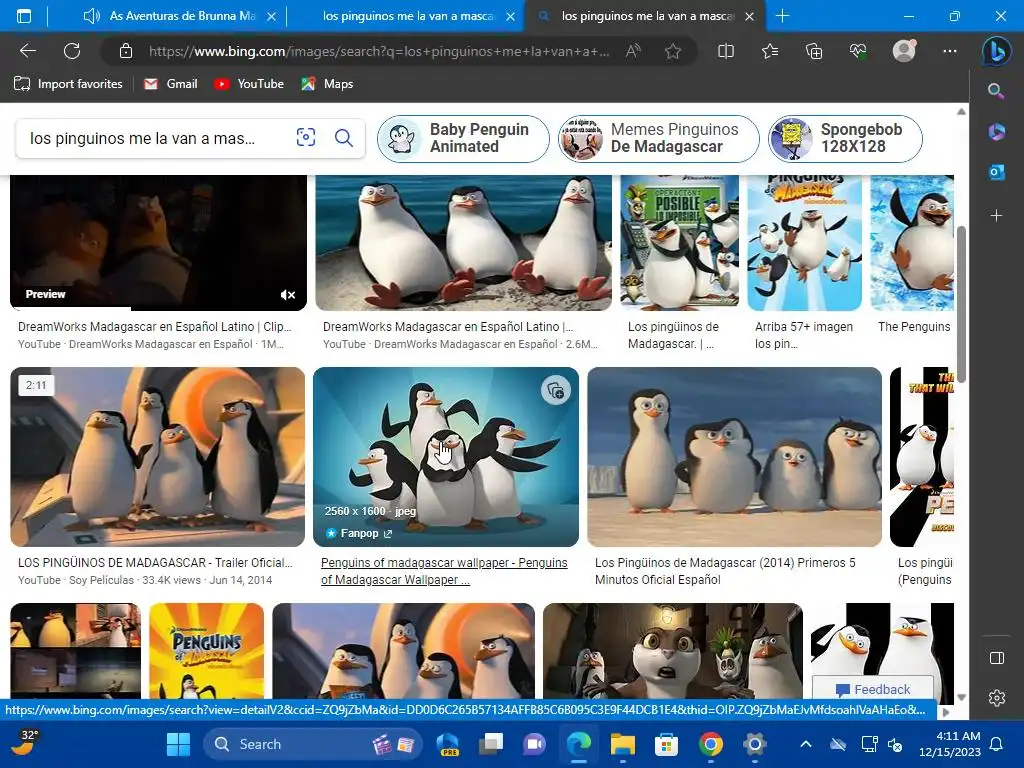Close the As Aventuras de Brunna tab
The image size is (1024, 768).
coord(271,16)
